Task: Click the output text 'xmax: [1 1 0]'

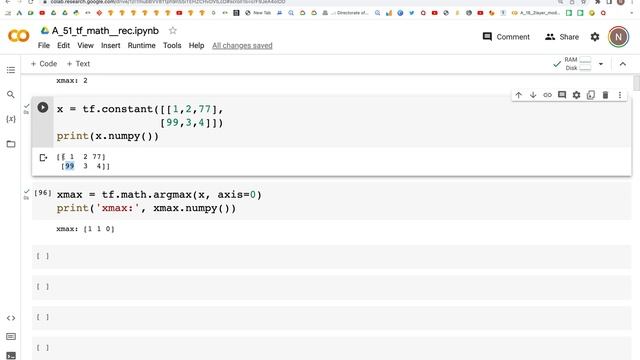Action: pos(85,229)
